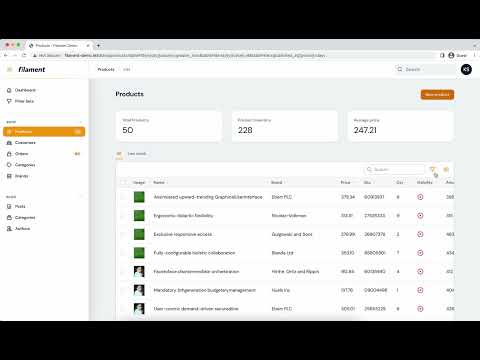This screenshot has height=360, width=480.
Task: Collapse the Blog sidebar group
Action: tap(81, 197)
